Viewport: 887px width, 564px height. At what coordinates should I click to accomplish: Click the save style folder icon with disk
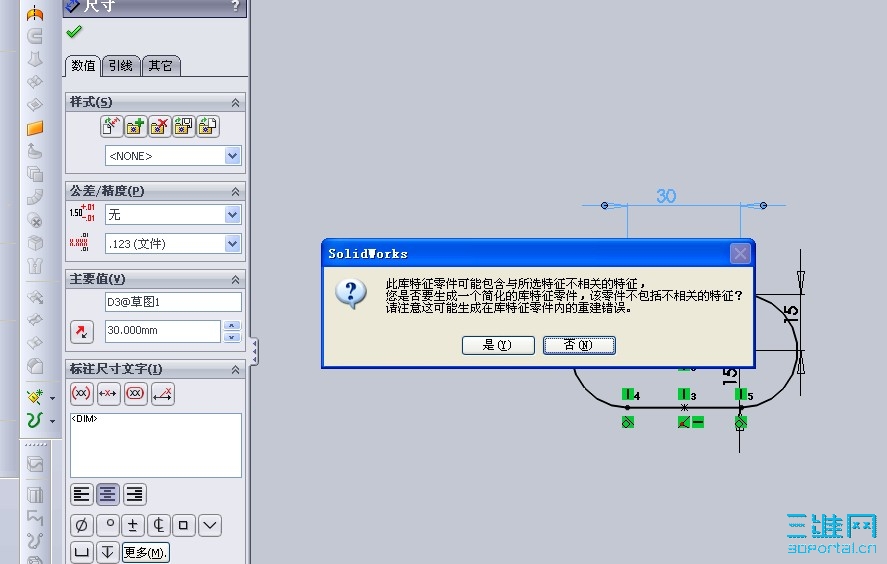pos(183,126)
